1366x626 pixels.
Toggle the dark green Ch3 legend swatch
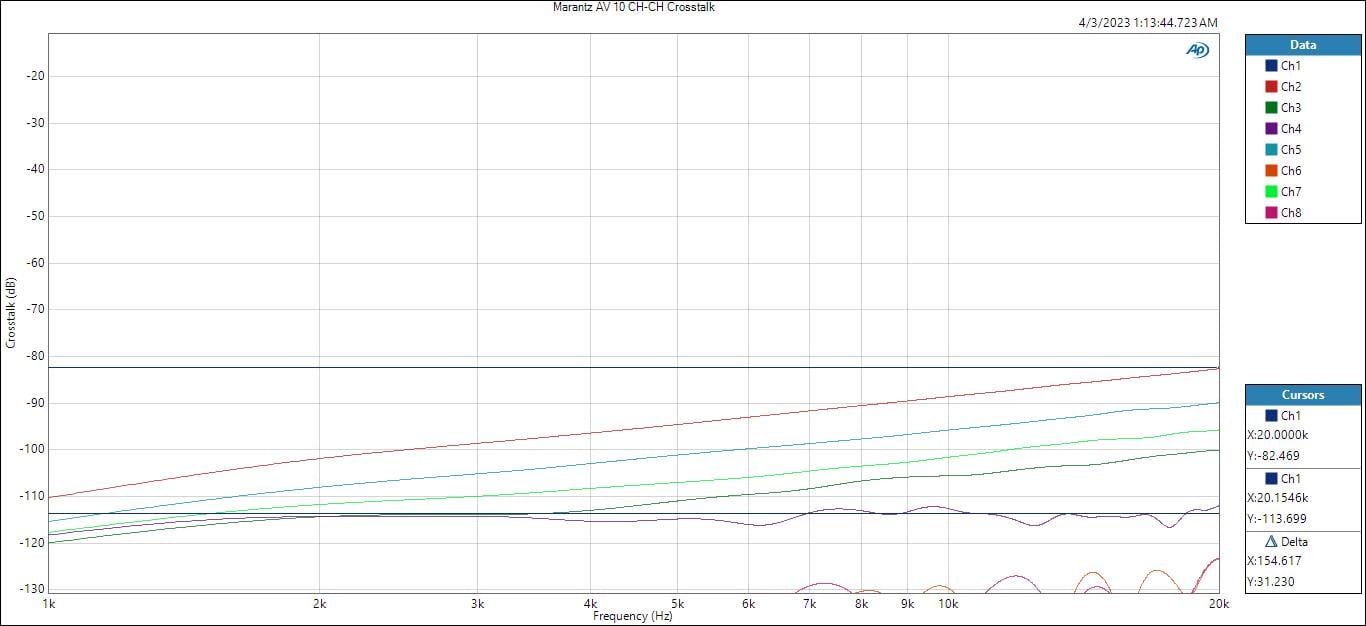click(1271, 108)
